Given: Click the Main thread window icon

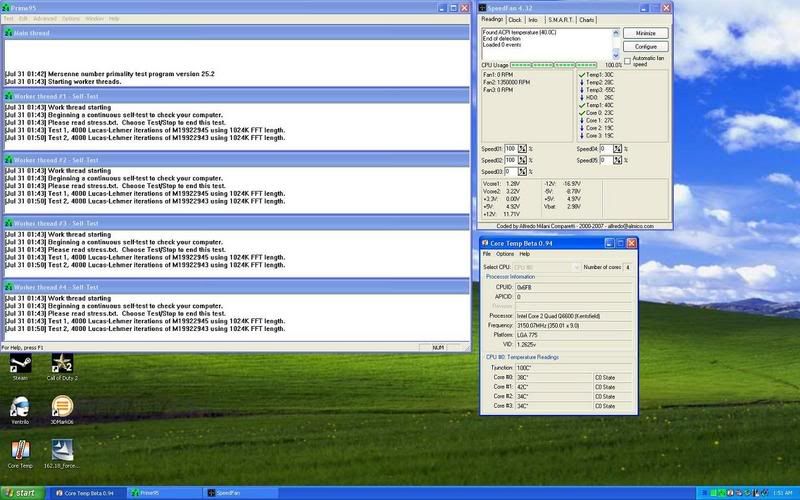Looking at the screenshot, I should click(8, 33).
